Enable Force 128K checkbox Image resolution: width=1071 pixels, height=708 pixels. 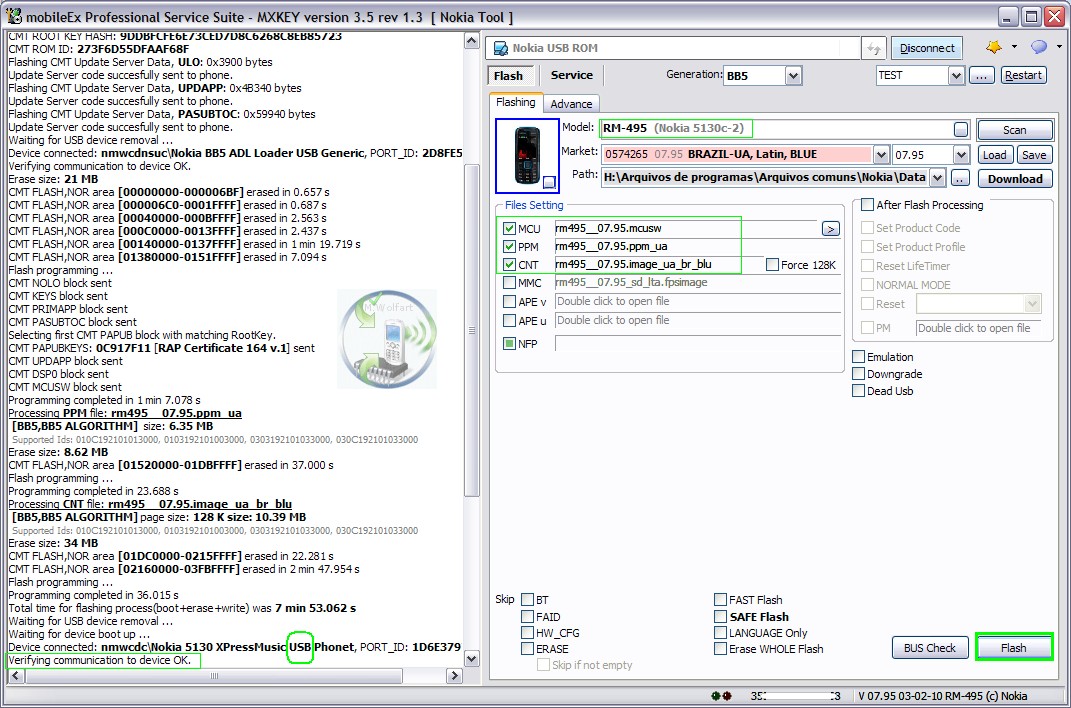click(772, 264)
